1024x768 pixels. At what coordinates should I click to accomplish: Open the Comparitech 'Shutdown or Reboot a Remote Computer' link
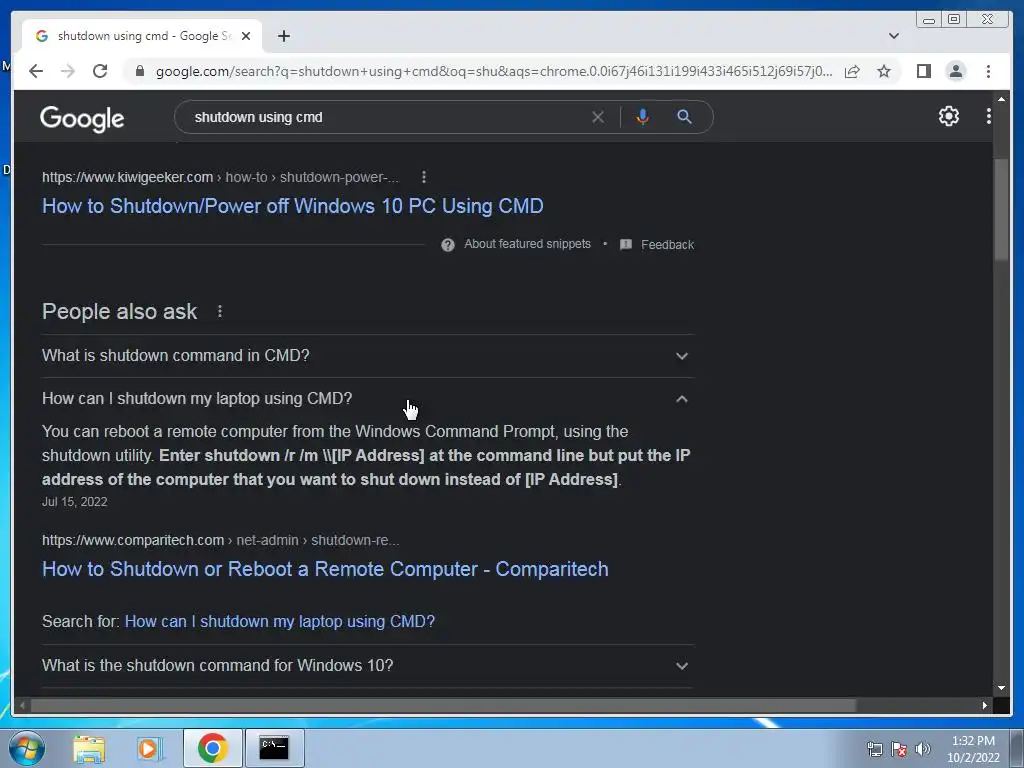click(x=325, y=569)
